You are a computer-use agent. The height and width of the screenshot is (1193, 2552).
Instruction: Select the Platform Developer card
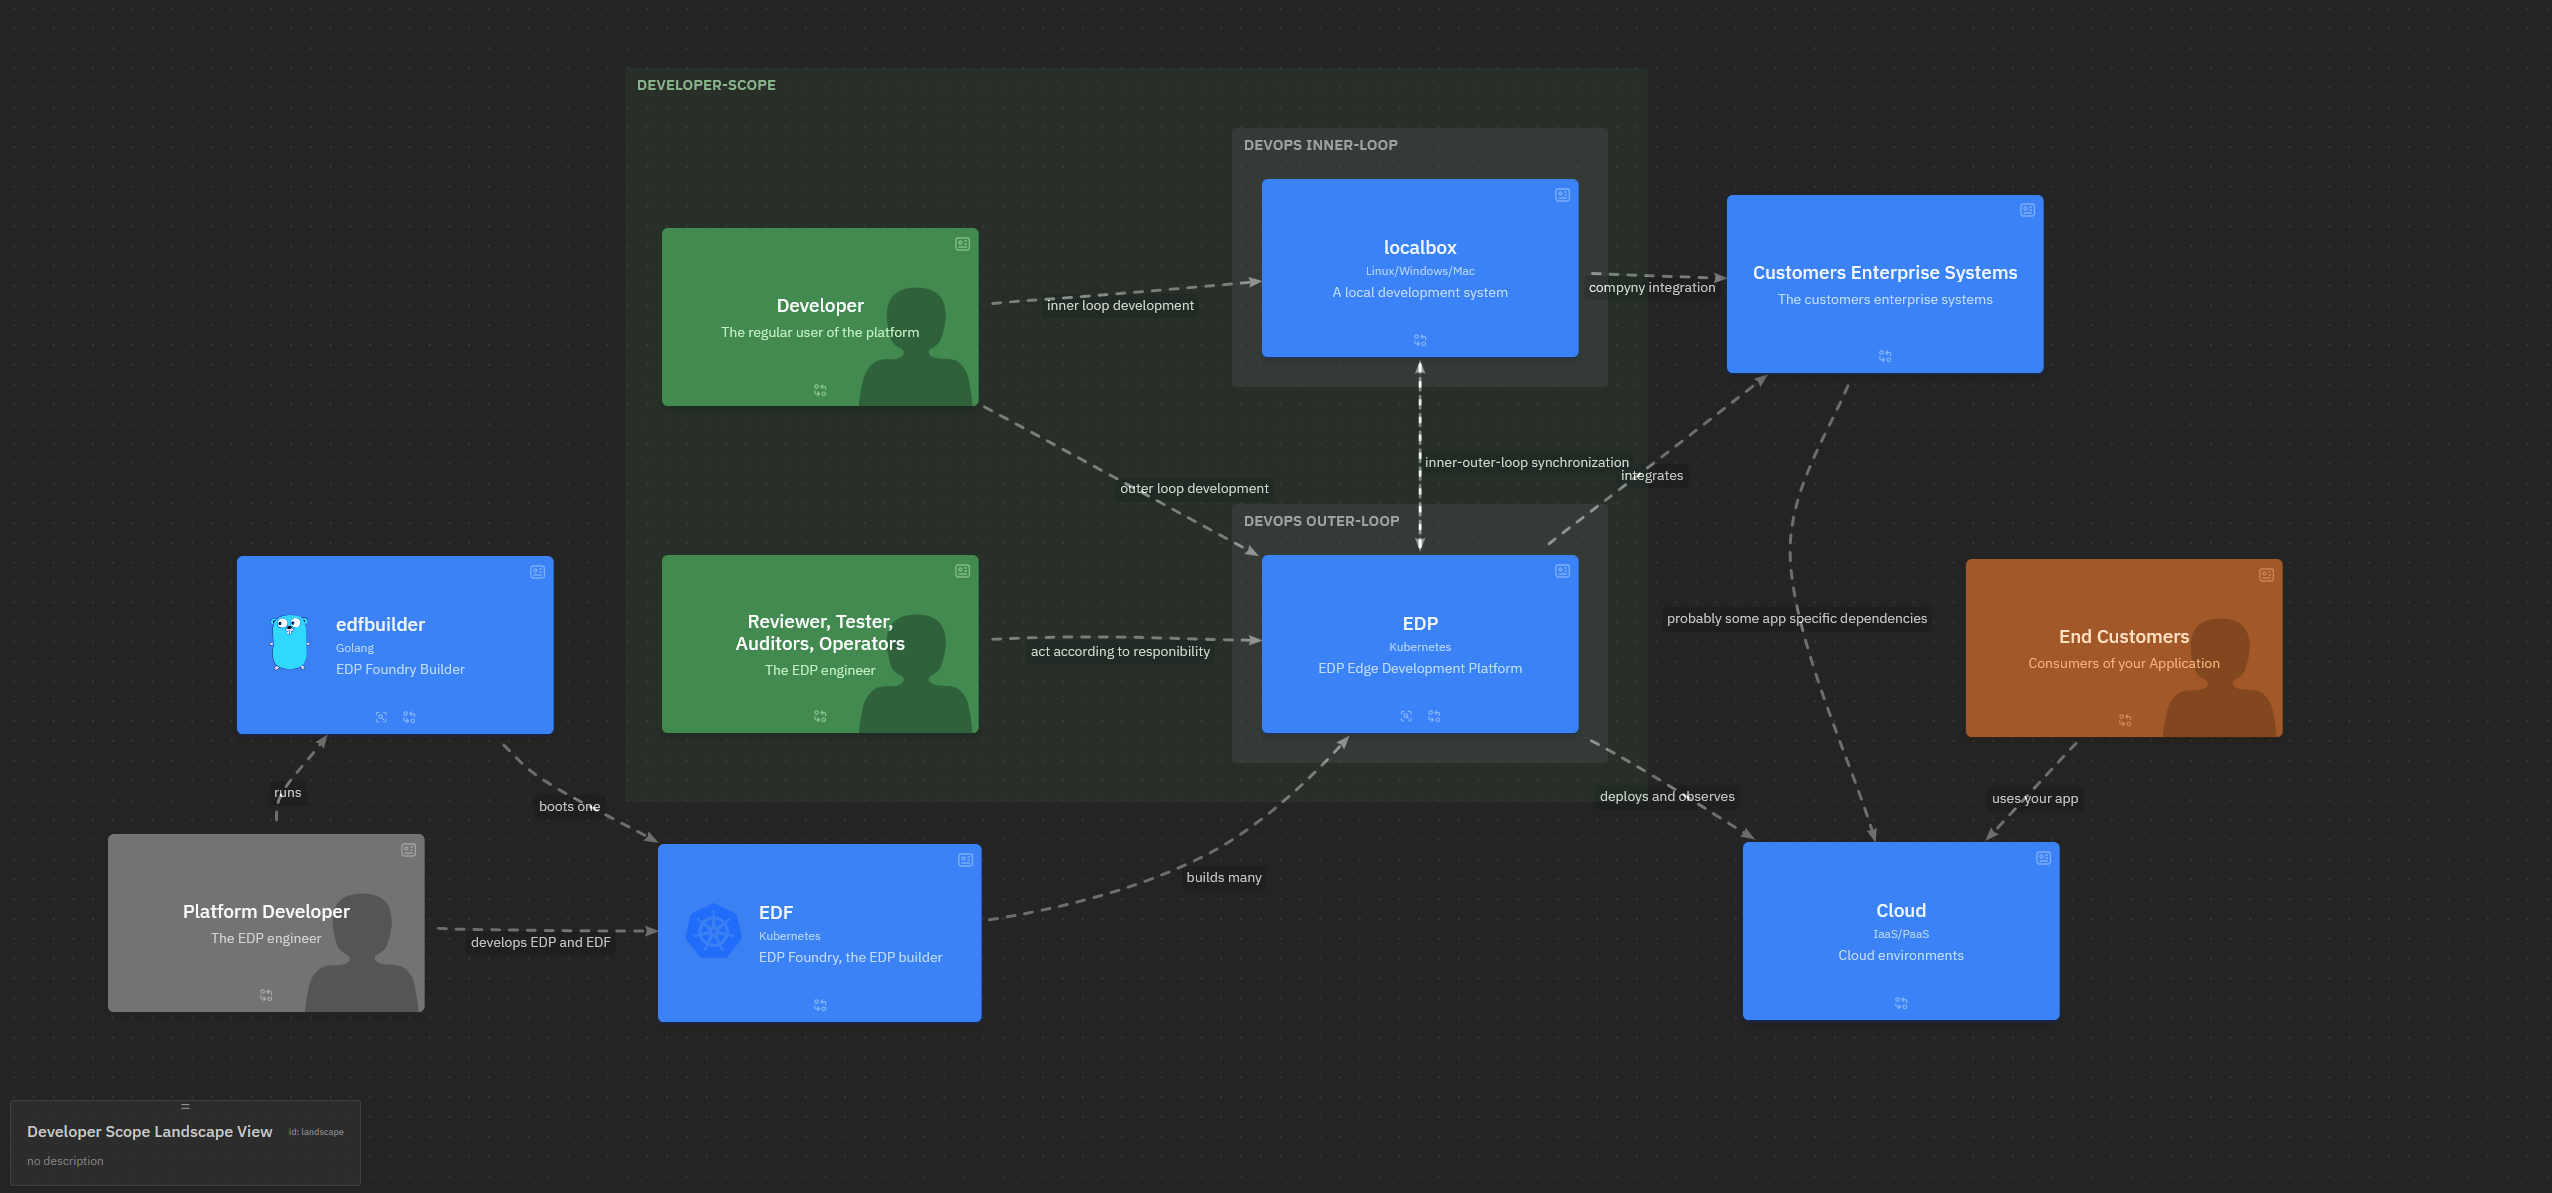coord(266,923)
